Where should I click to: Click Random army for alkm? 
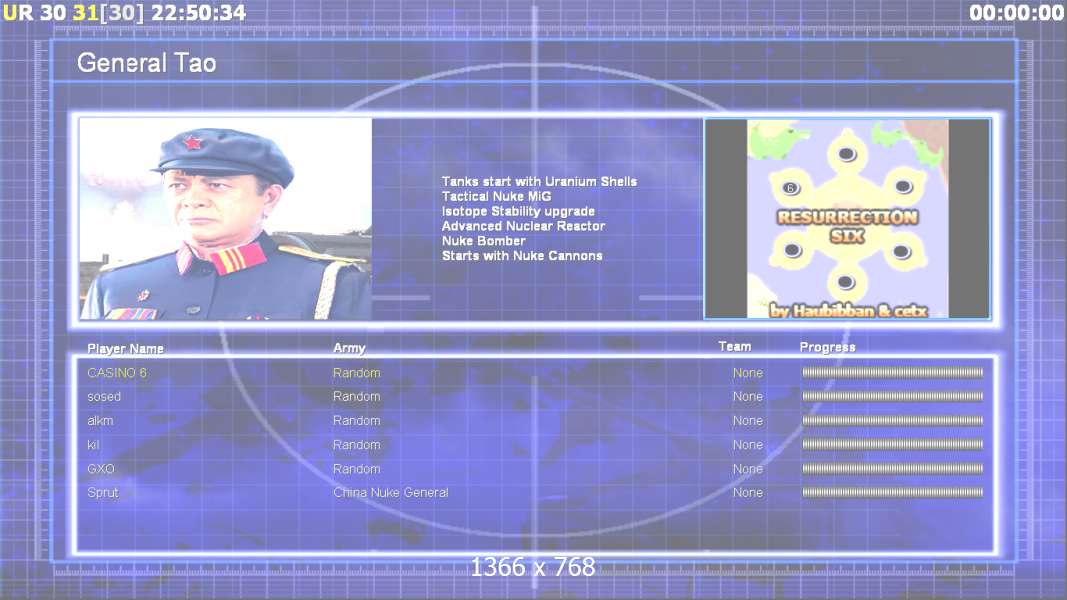357,421
